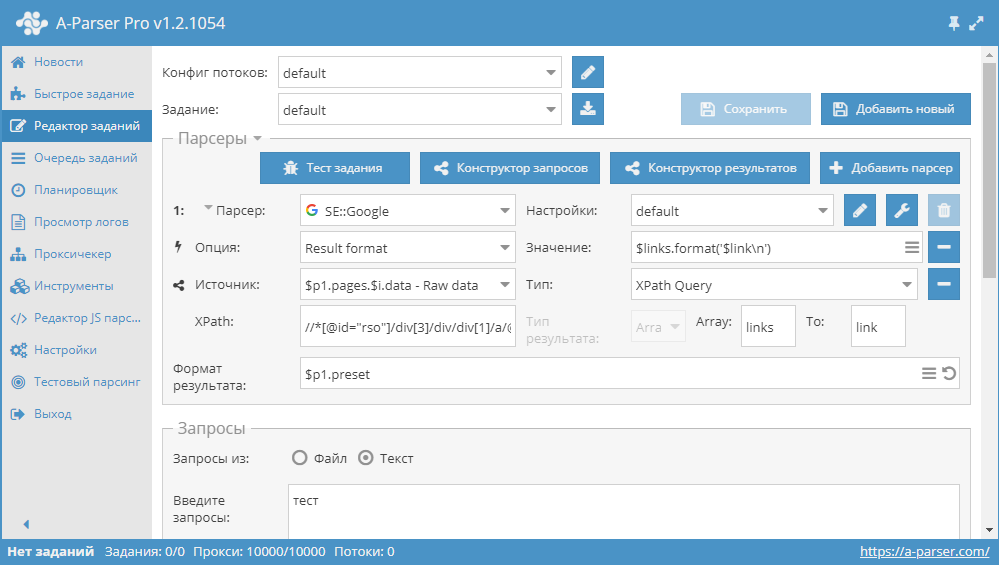The height and width of the screenshot is (565, 999).
Task: Click the Array field containing links
Action: click(768, 326)
